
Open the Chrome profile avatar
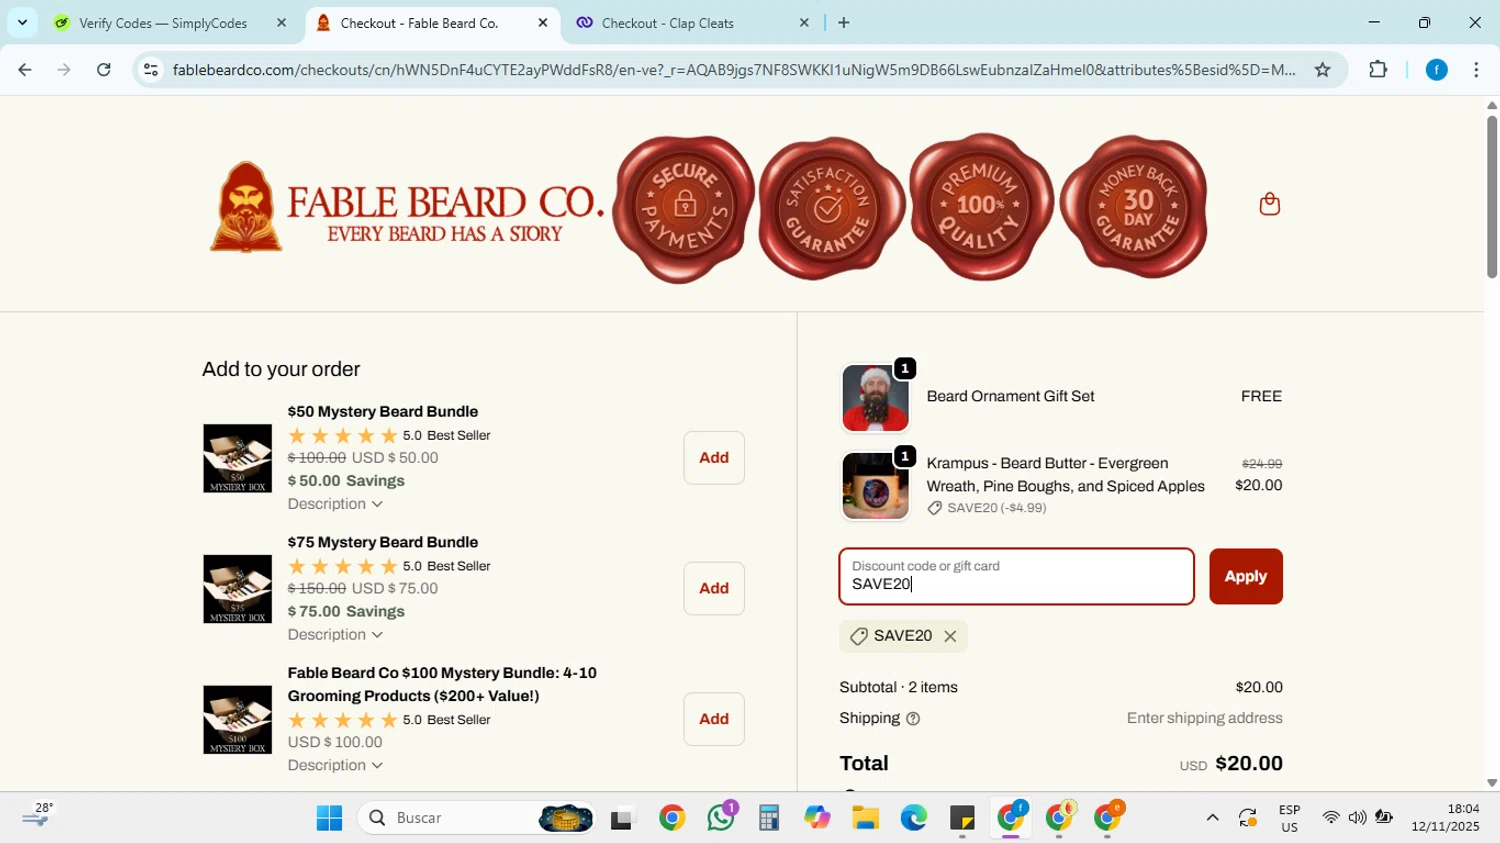tap(1436, 69)
